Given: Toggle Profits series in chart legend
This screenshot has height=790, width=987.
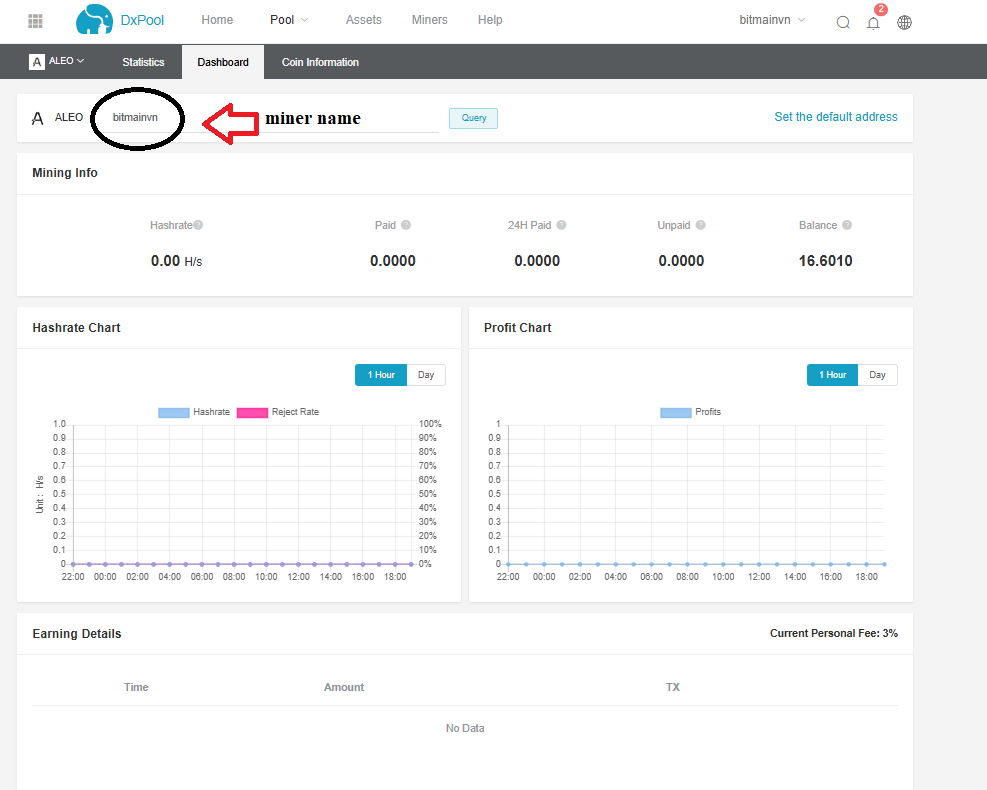Looking at the screenshot, I should [691, 412].
